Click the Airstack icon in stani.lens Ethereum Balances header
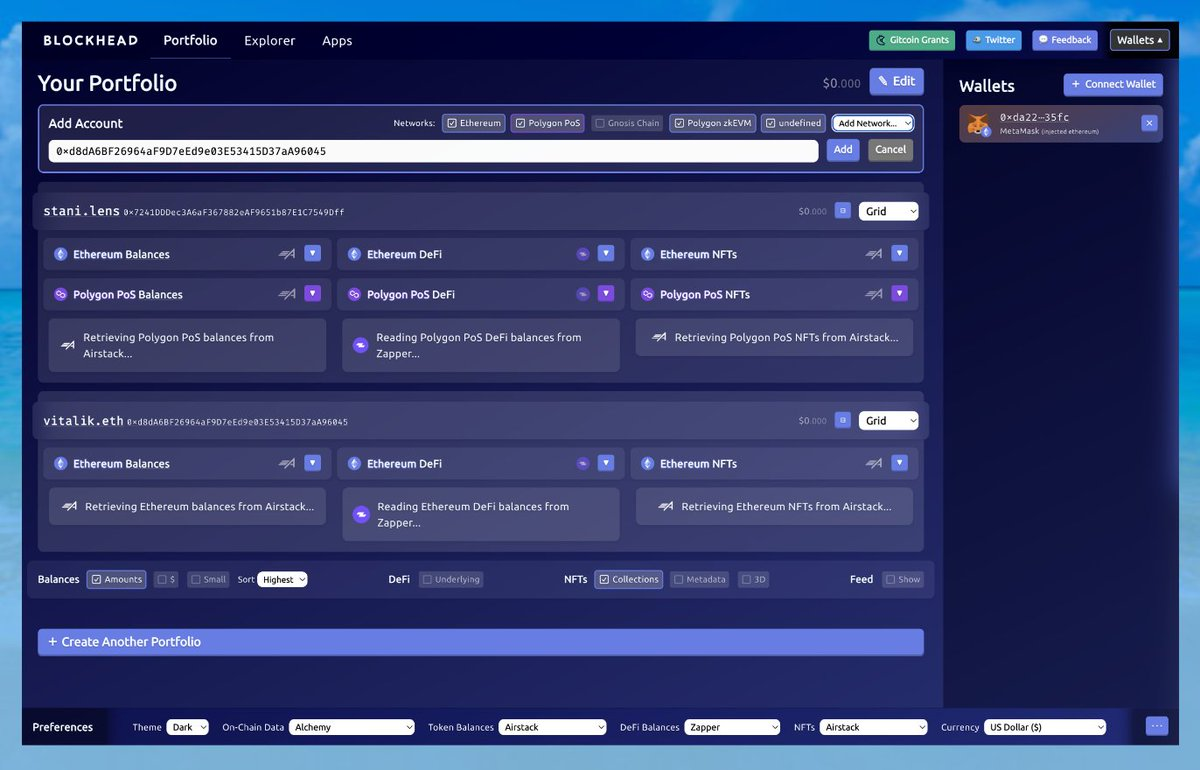The width and height of the screenshot is (1200, 770). (x=287, y=254)
